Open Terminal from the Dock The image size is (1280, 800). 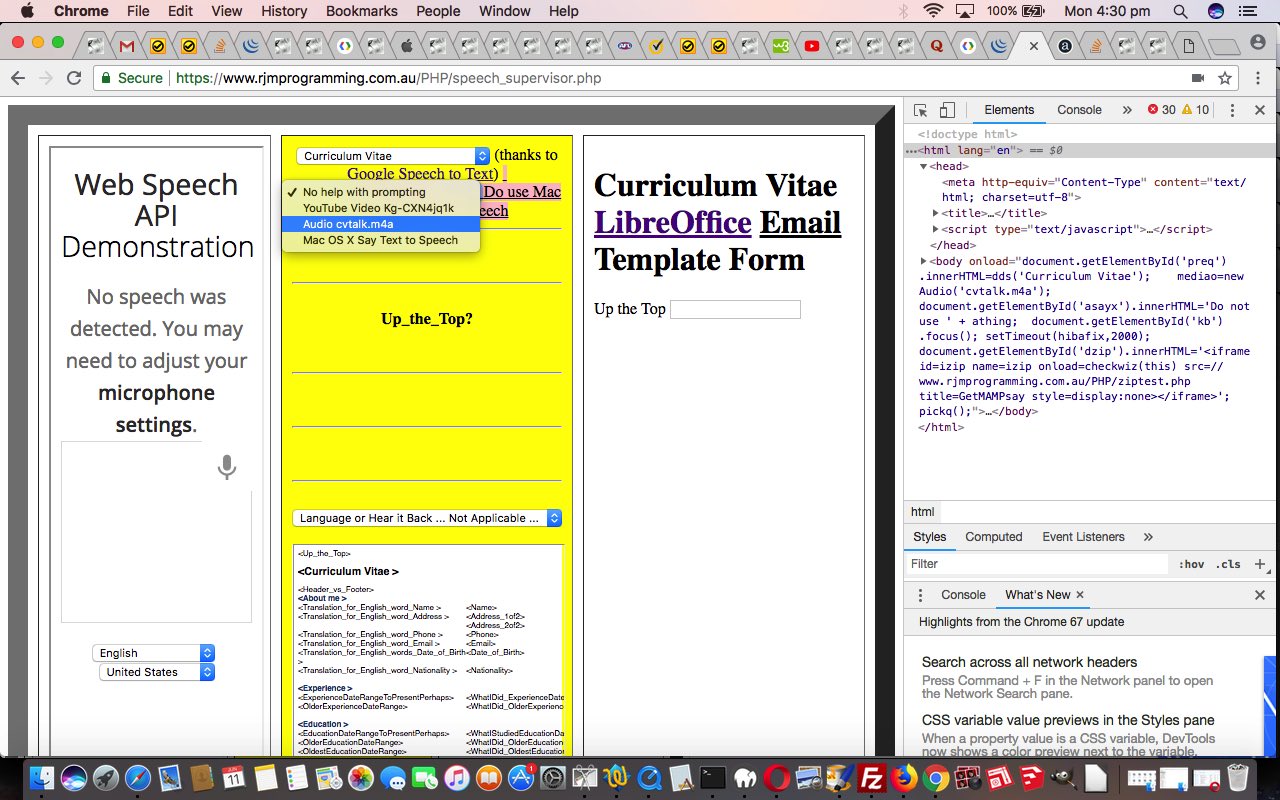713,777
